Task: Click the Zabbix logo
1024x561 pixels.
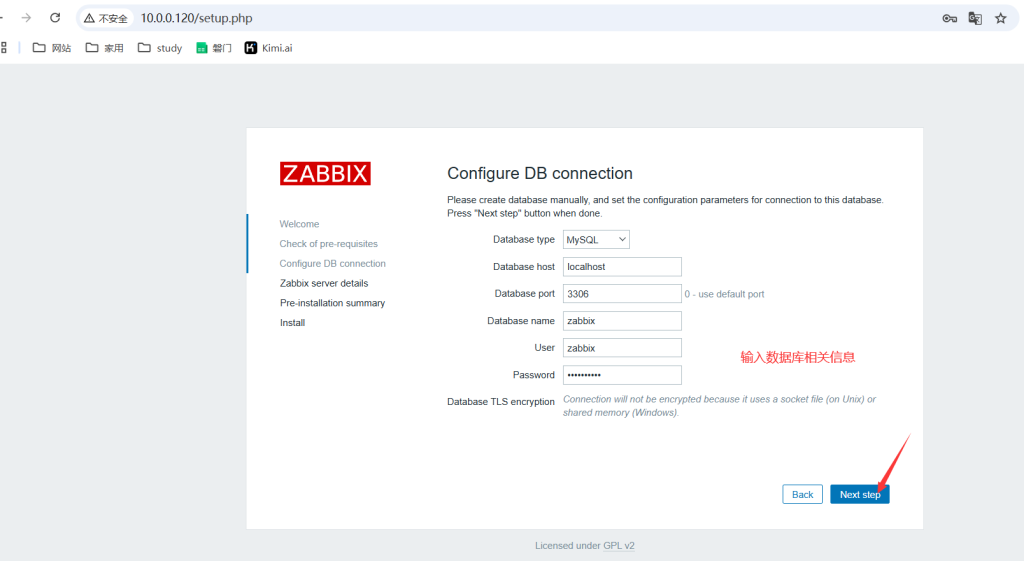Action: [x=325, y=173]
